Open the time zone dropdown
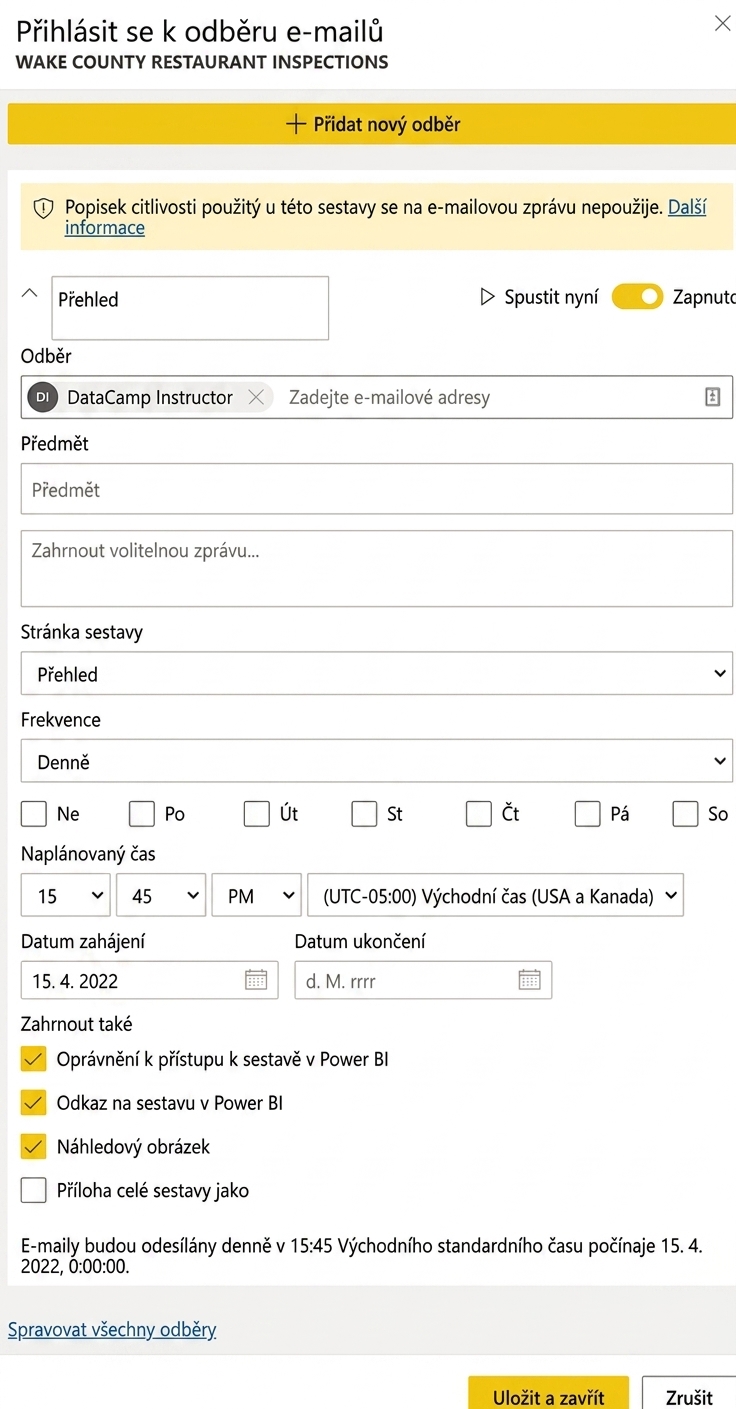 (496, 896)
